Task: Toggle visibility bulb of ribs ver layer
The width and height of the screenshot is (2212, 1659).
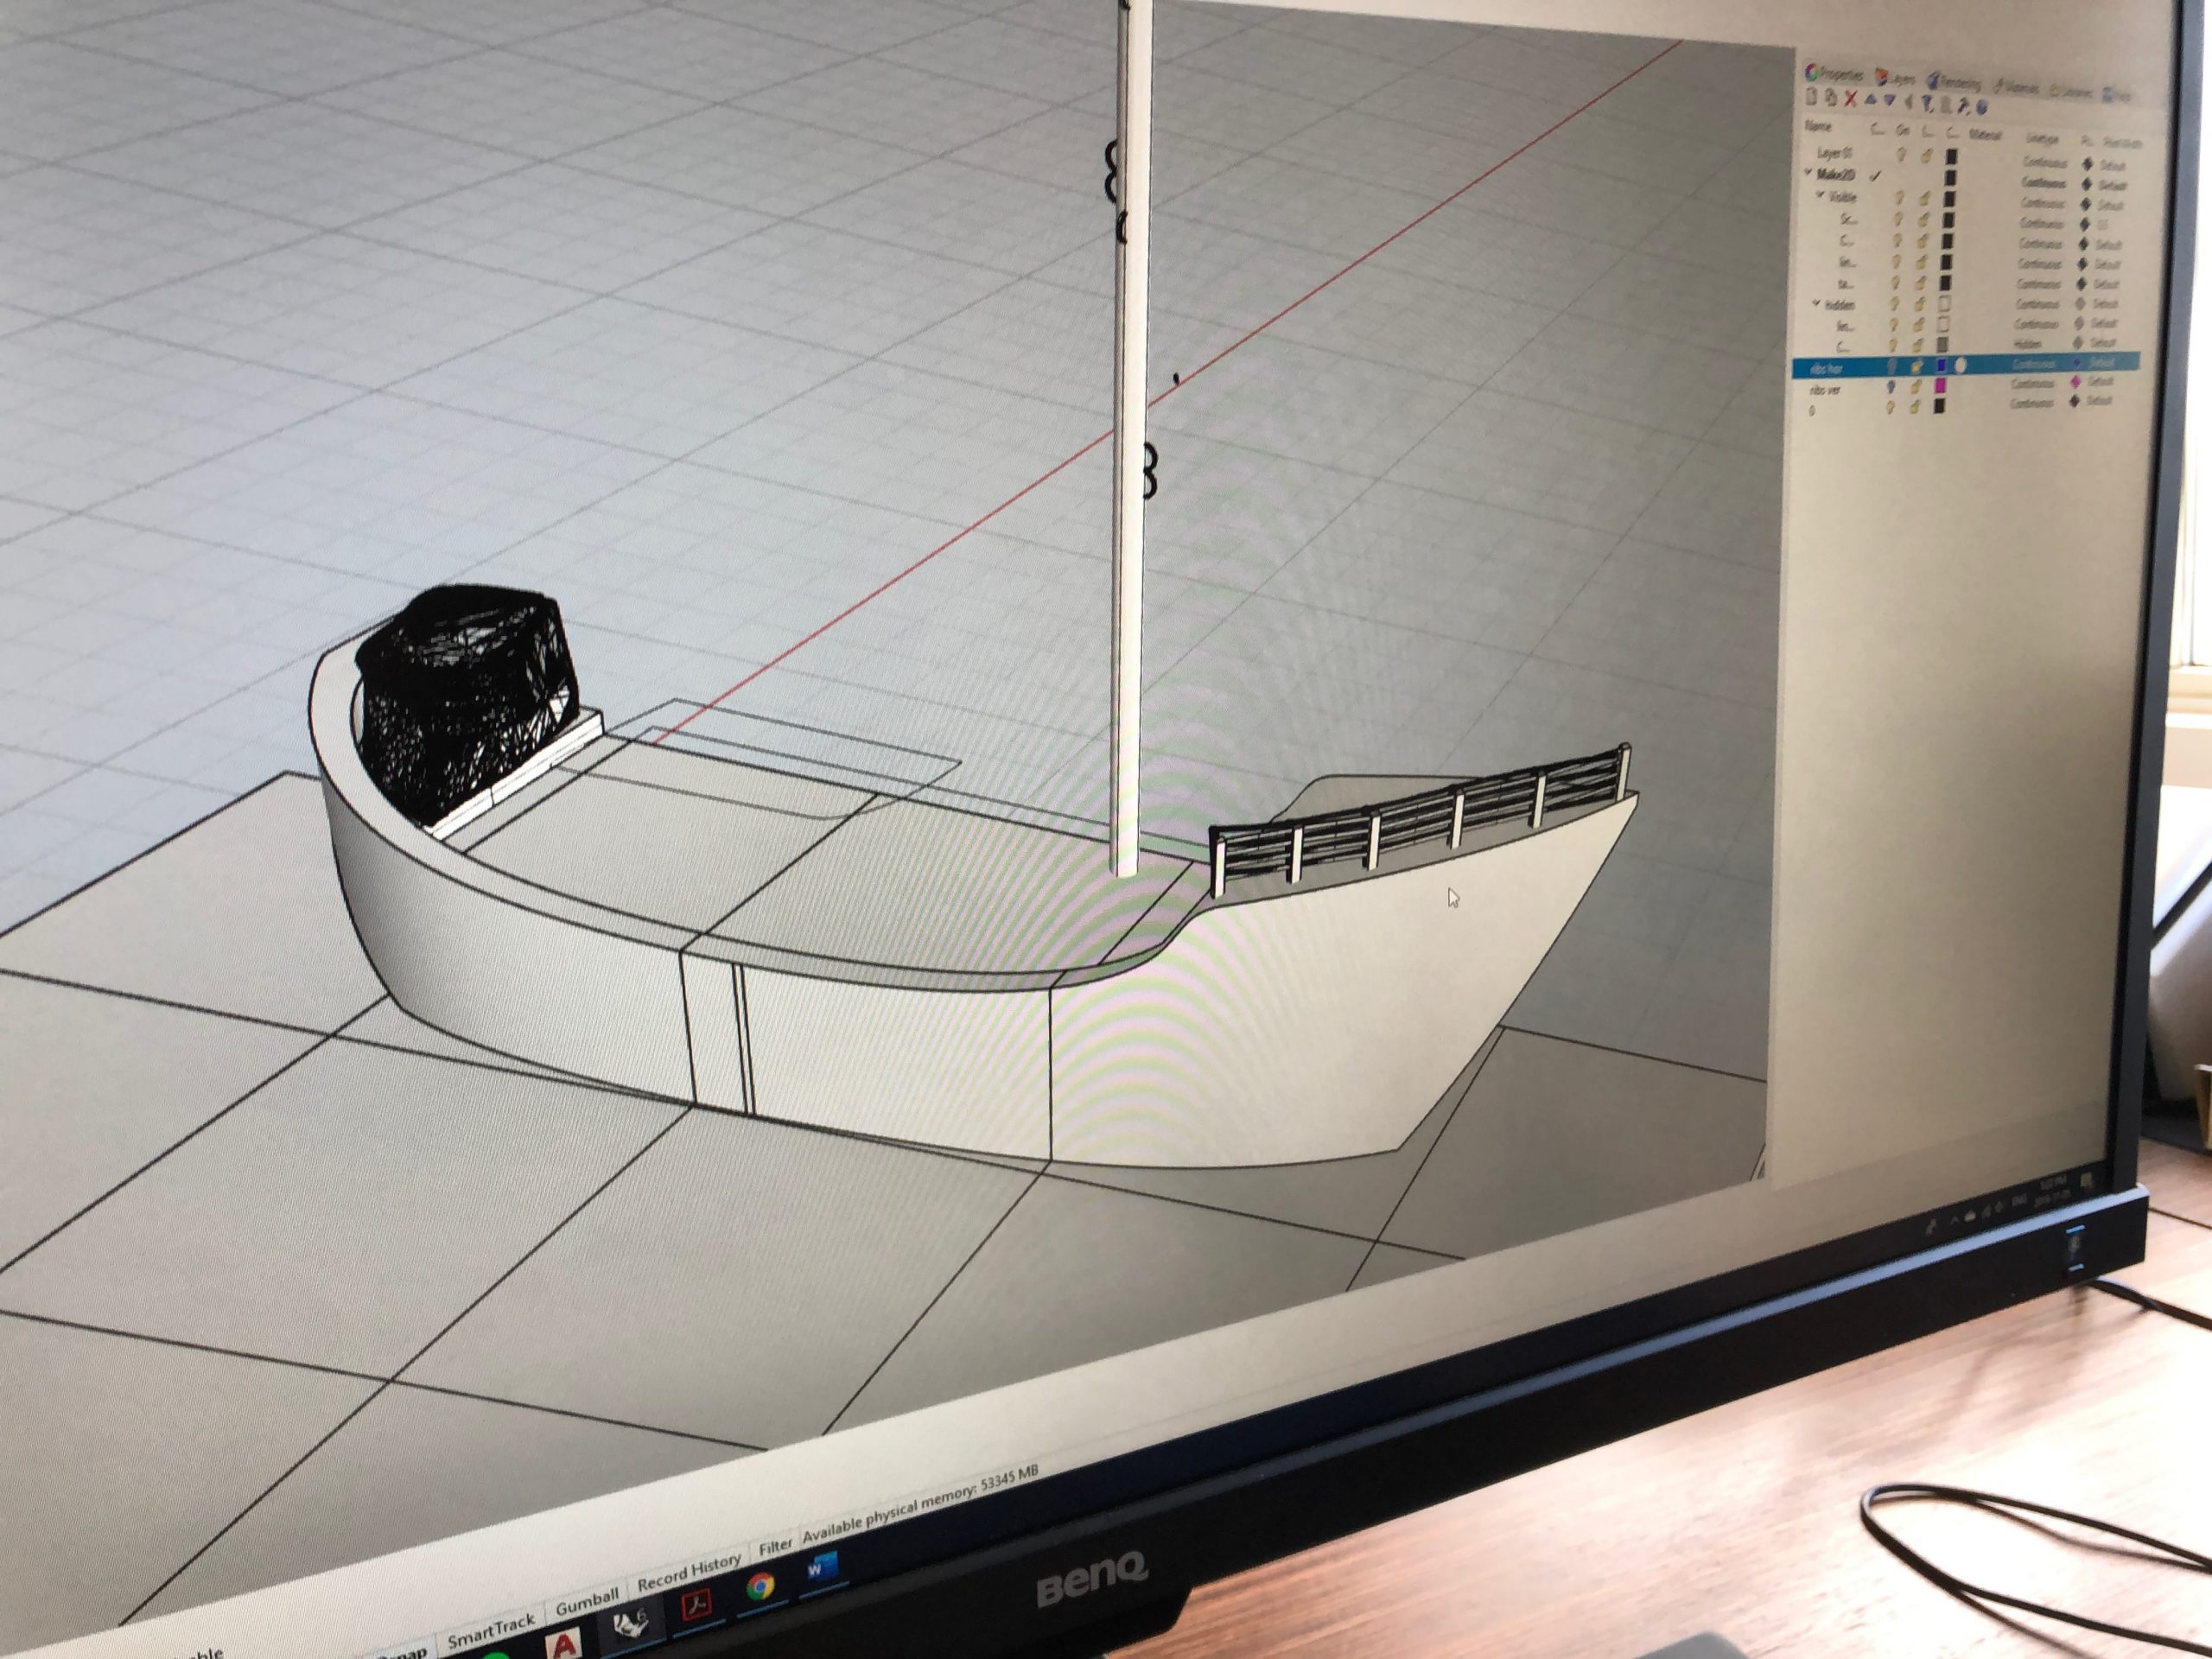Action: point(1890,386)
